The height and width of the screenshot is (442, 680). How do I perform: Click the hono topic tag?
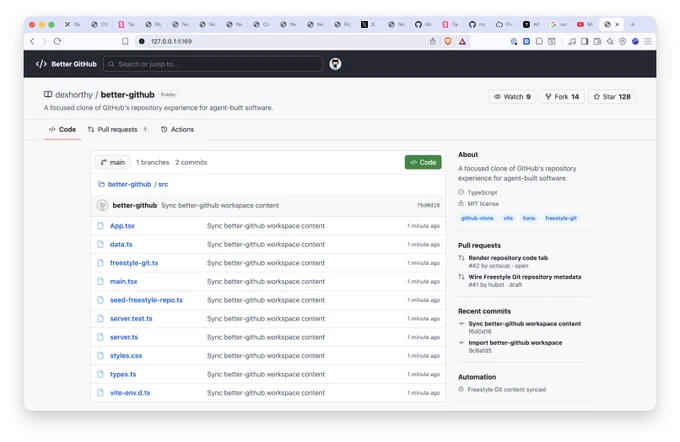click(529, 218)
